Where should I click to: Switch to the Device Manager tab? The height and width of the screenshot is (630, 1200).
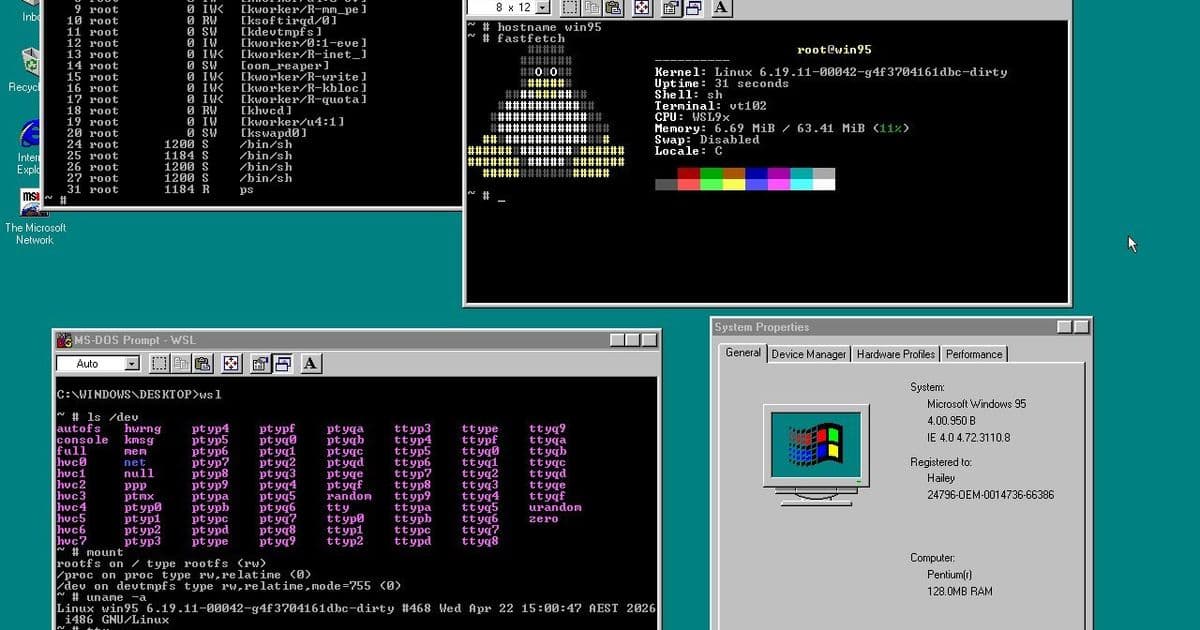[808, 354]
